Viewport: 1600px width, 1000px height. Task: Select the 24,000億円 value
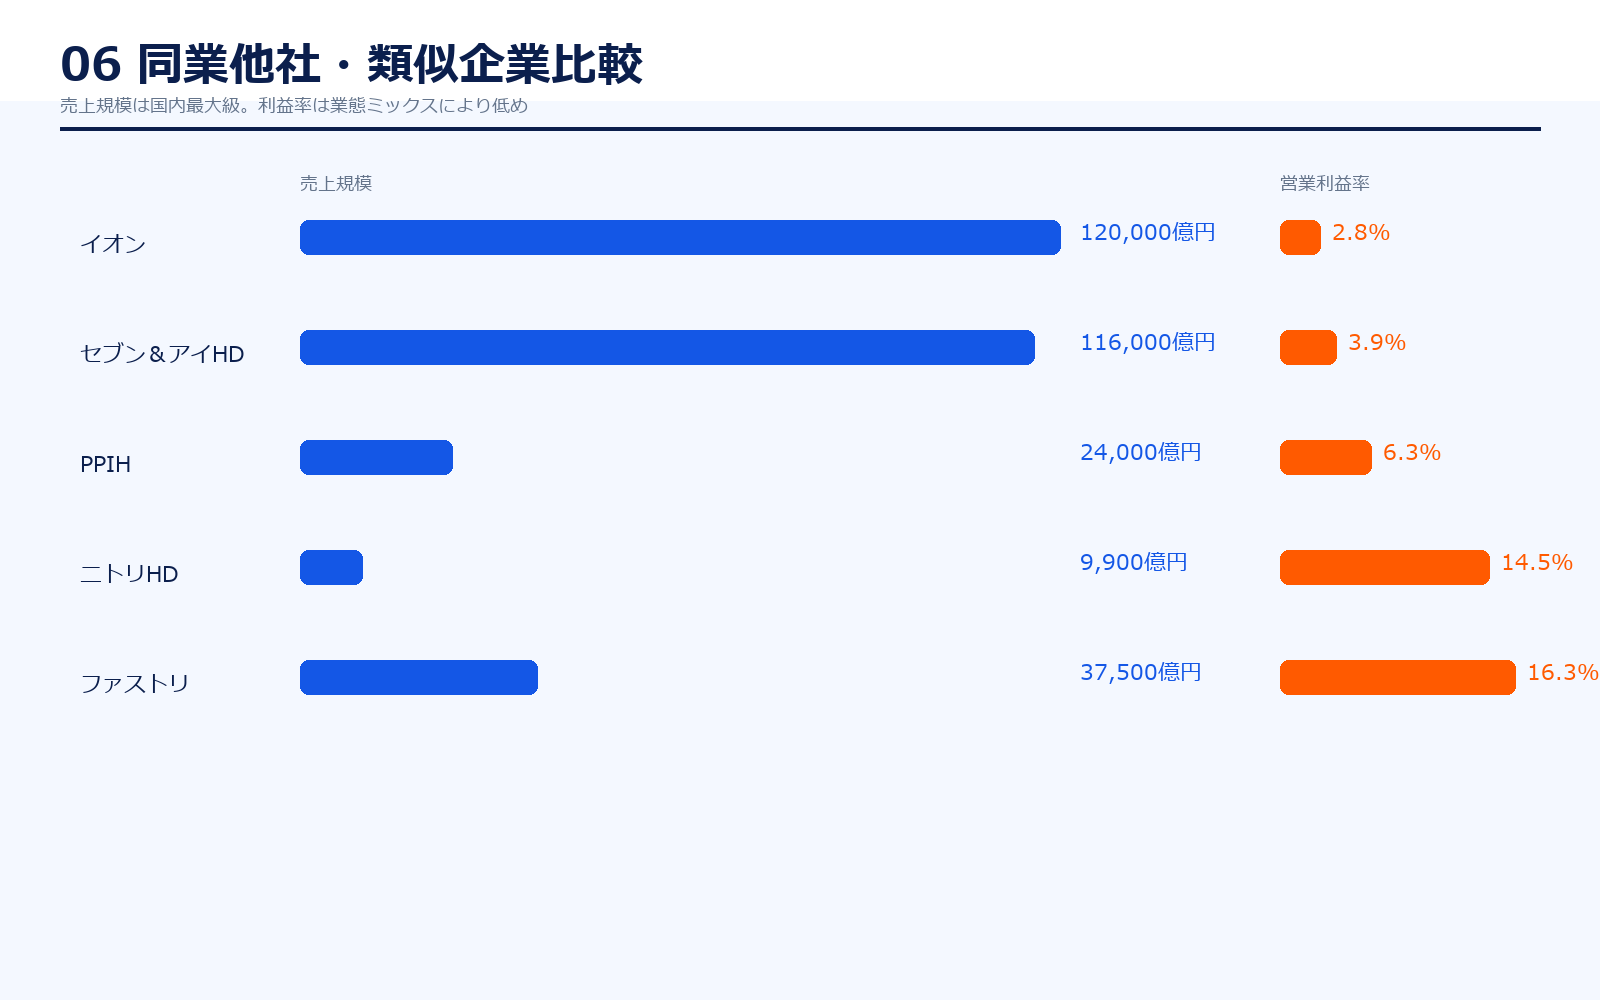[1141, 452]
